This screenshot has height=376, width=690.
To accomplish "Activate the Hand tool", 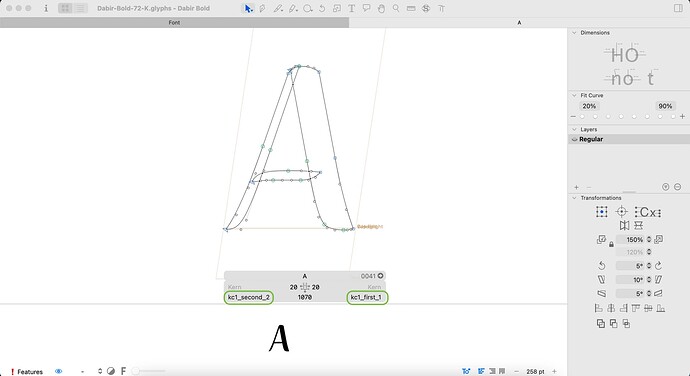I will pos(381,8).
